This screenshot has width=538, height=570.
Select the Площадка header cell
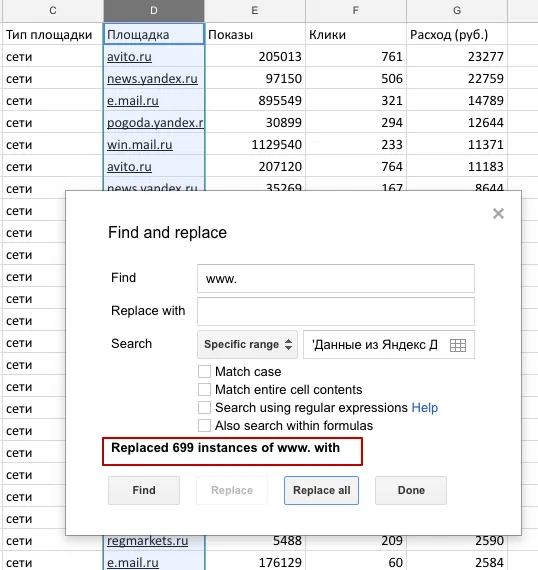click(154, 34)
